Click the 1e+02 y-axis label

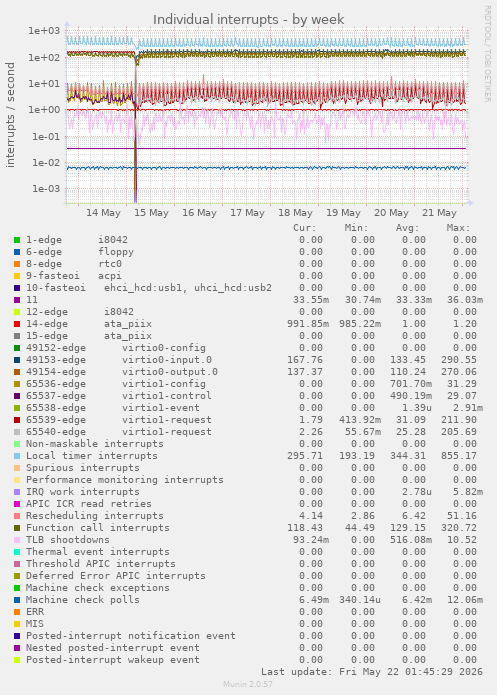[x=44, y=57]
